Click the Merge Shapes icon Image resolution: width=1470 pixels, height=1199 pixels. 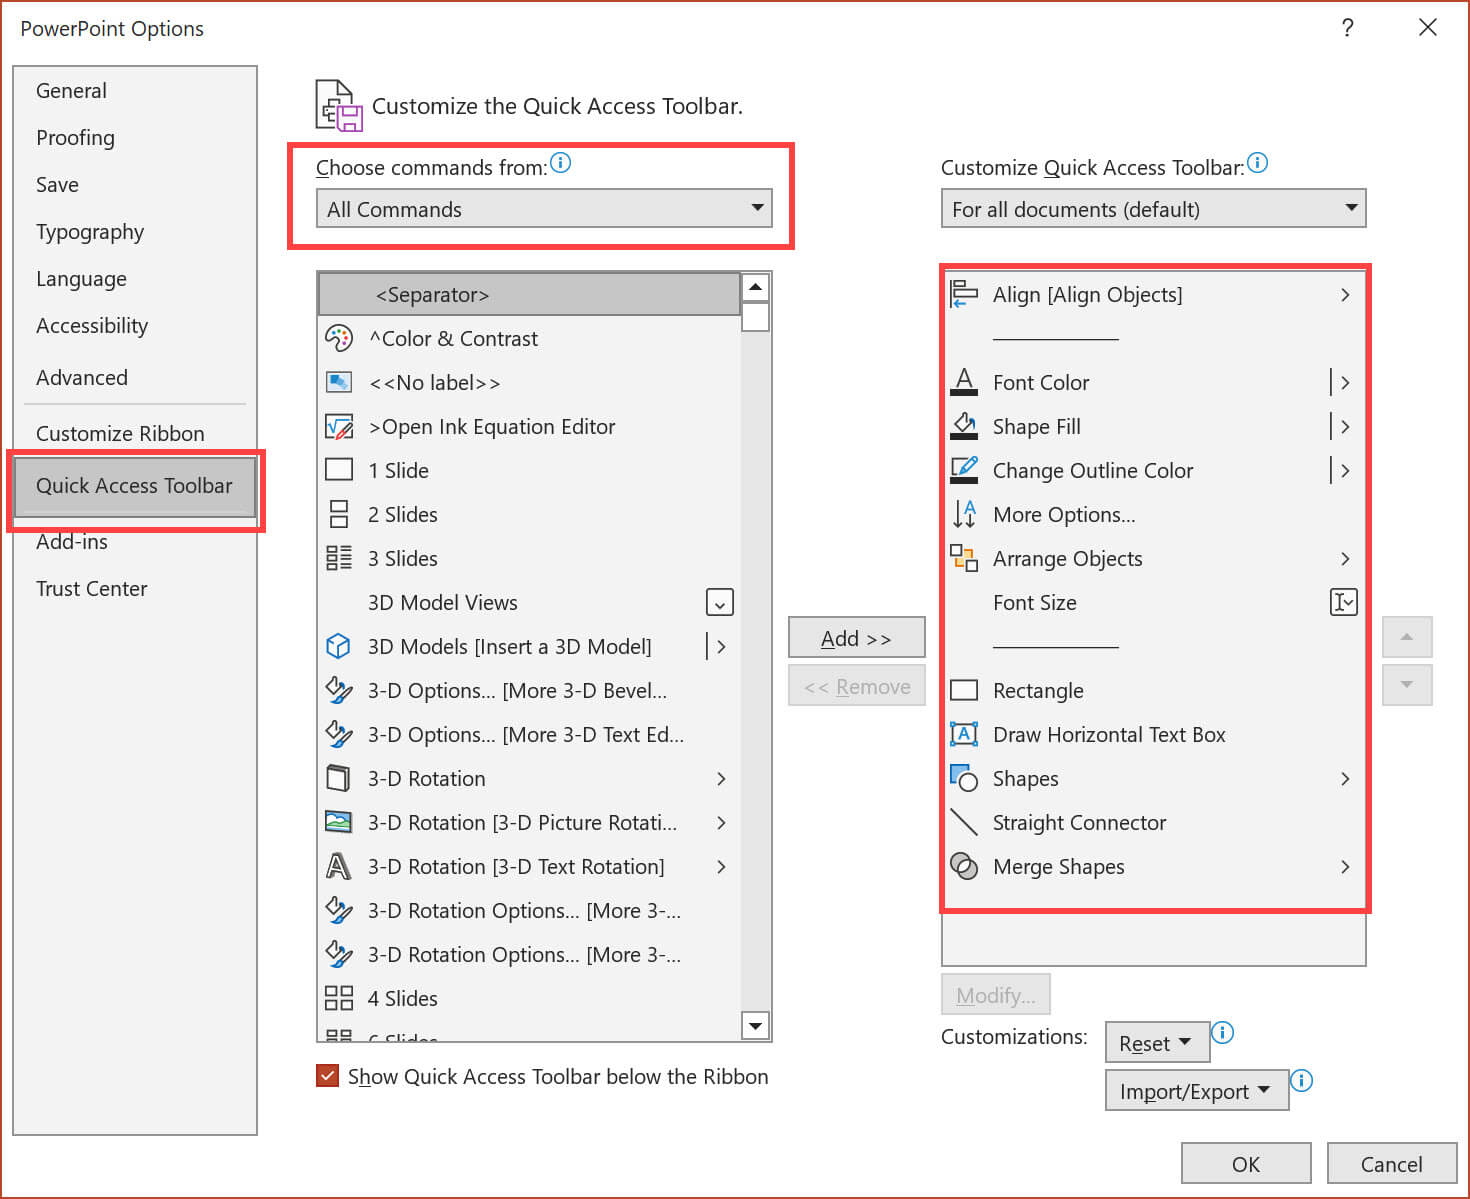pyautogui.click(x=964, y=866)
